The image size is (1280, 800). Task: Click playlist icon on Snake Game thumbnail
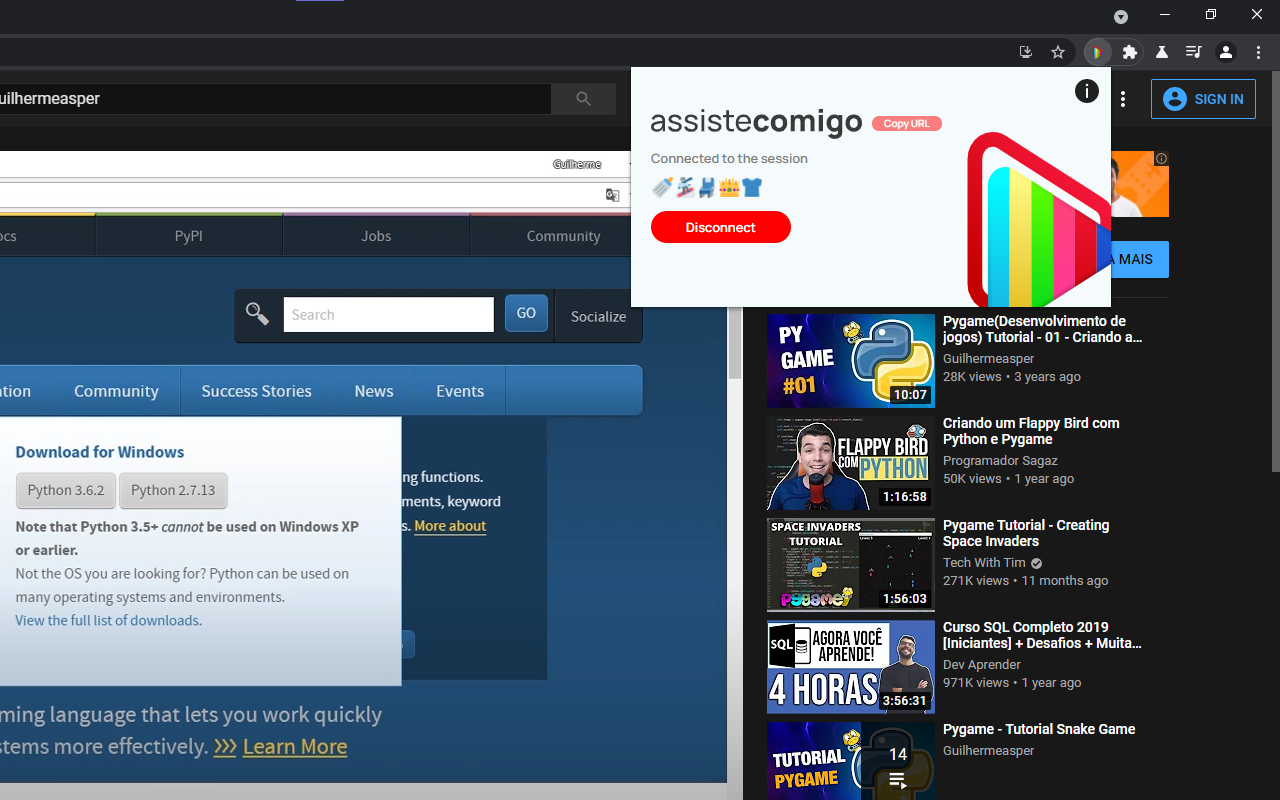point(897,780)
